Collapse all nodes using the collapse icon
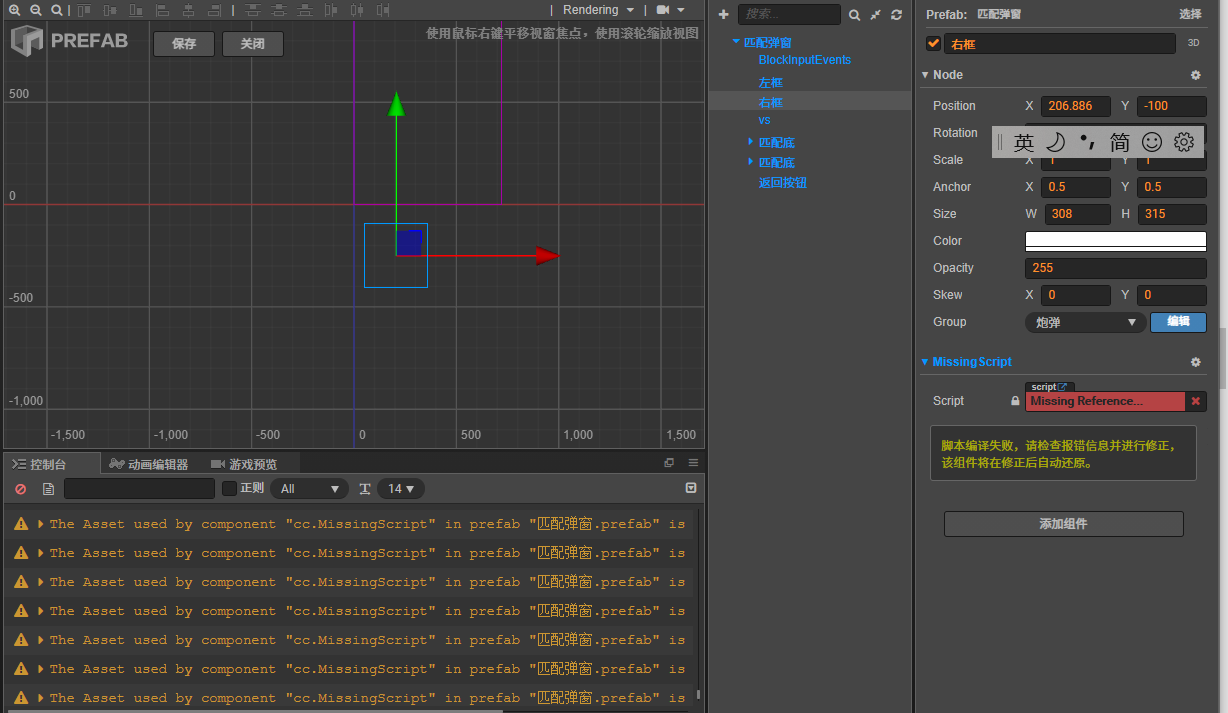This screenshot has width=1228, height=713. pos(875,15)
